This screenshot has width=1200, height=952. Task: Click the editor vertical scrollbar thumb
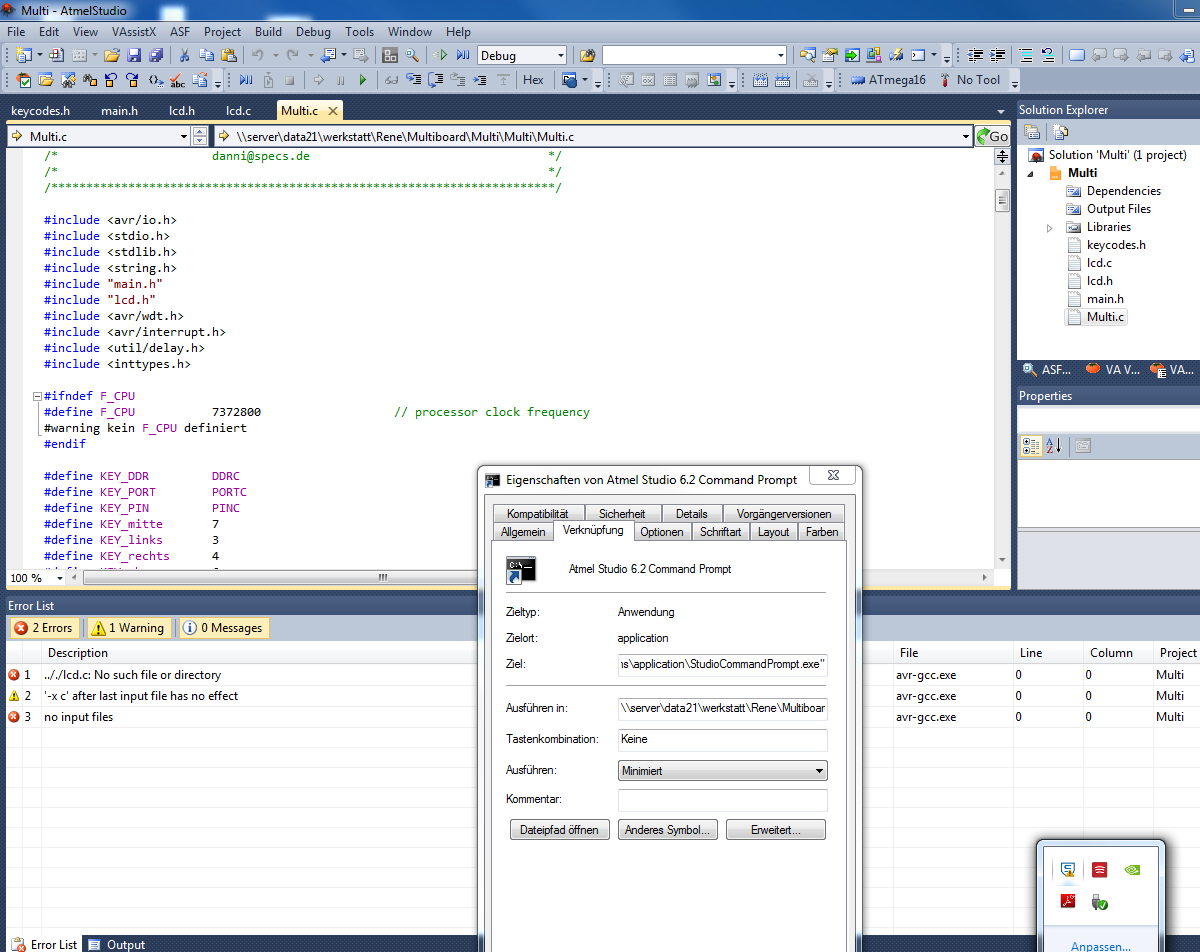click(1002, 201)
